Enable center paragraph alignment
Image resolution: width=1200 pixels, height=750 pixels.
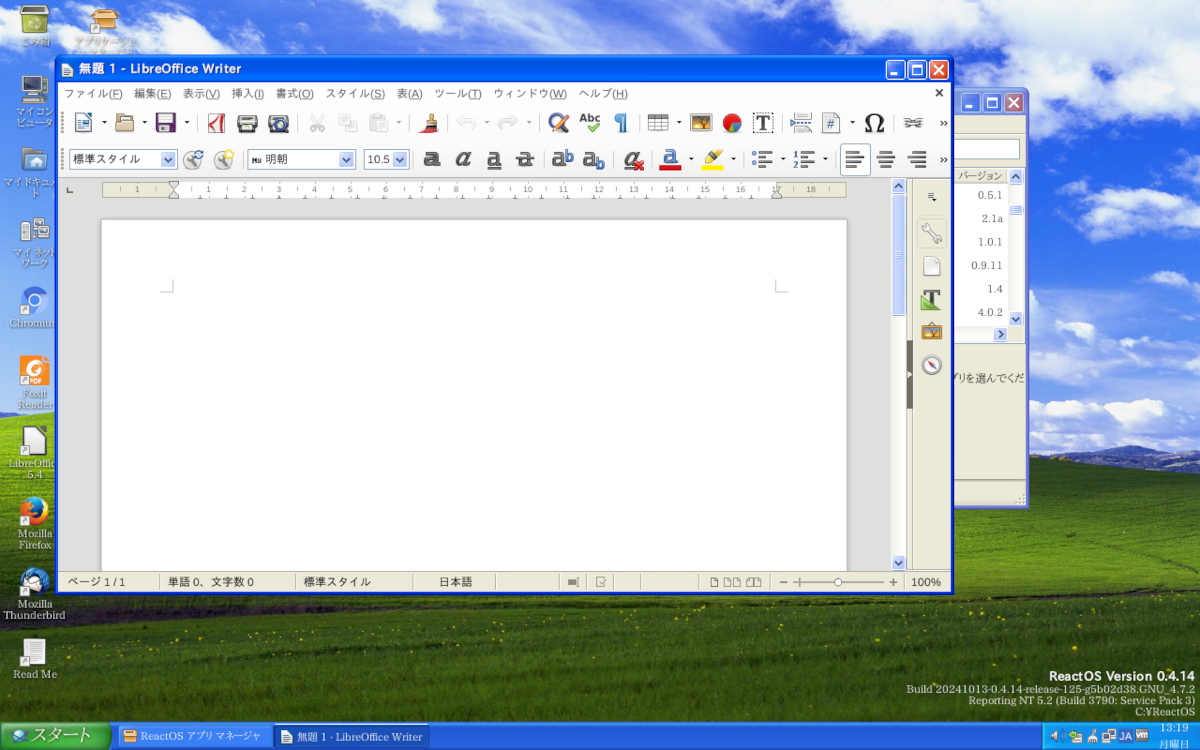tap(886, 159)
